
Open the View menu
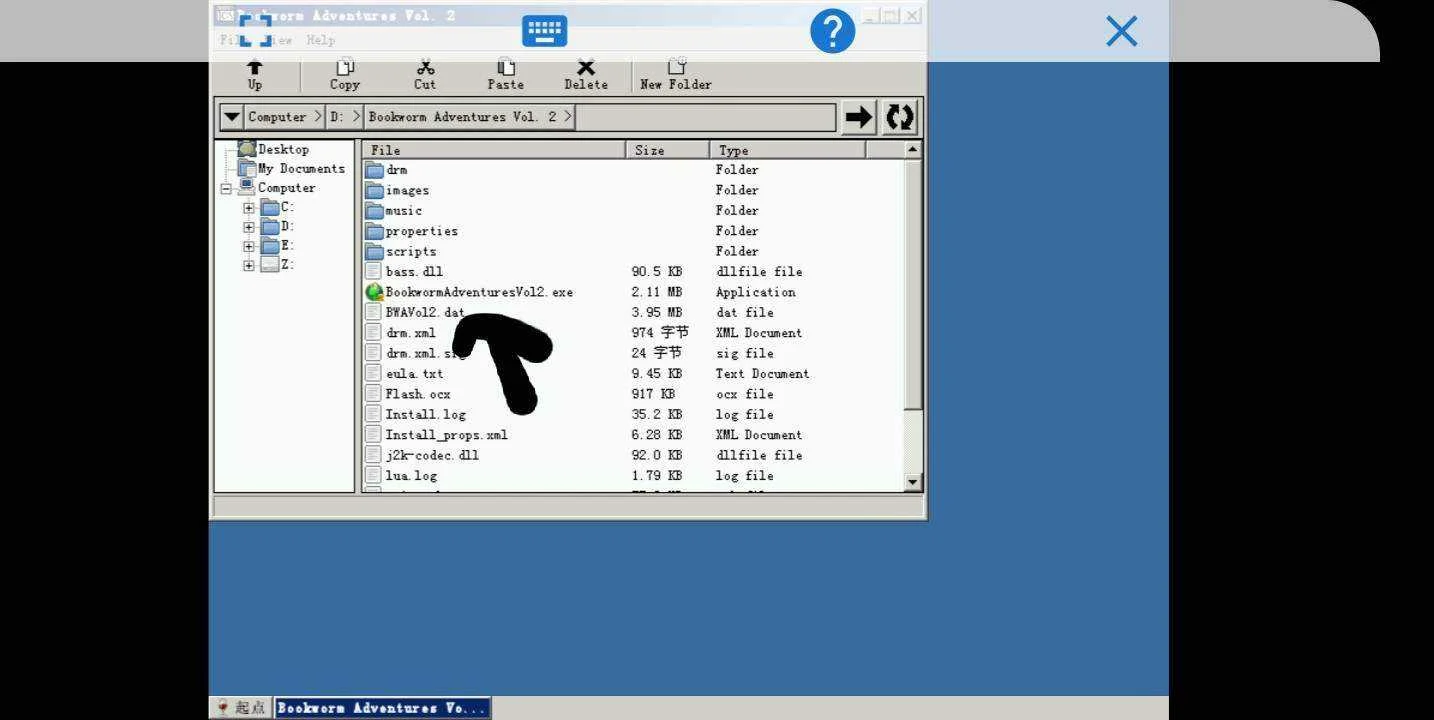(x=279, y=40)
